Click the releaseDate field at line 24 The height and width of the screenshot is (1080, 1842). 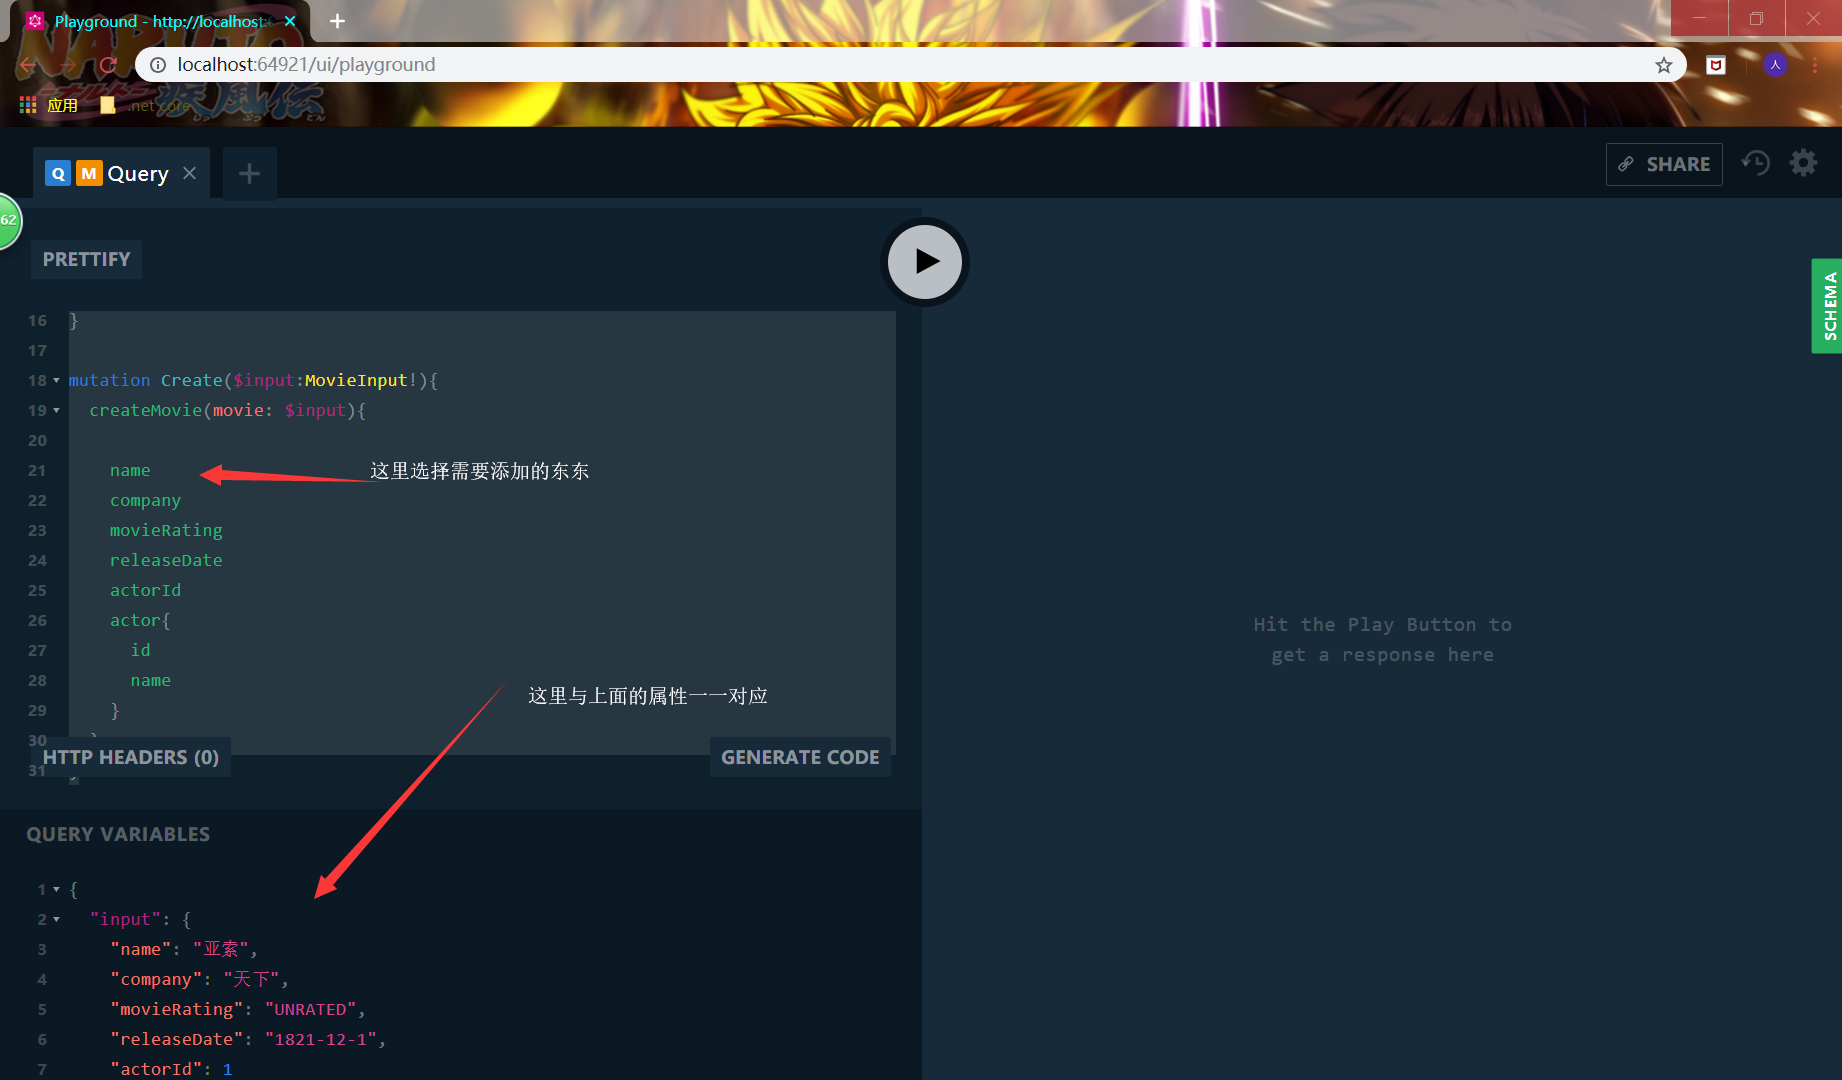pyautogui.click(x=166, y=560)
